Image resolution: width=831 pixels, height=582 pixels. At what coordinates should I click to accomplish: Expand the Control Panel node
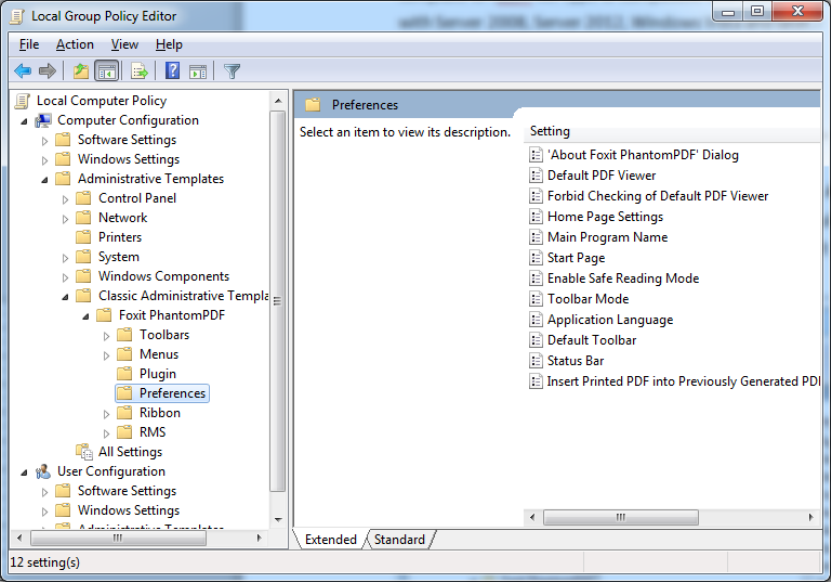tap(65, 200)
